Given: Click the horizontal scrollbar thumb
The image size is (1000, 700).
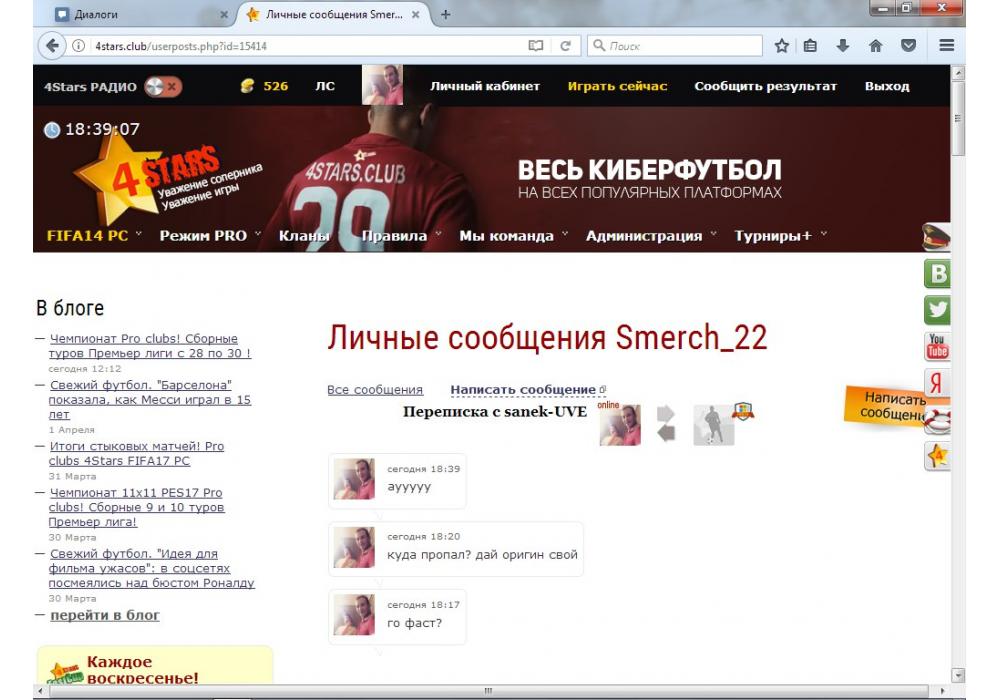Looking at the screenshot, I should [x=489, y=690].
